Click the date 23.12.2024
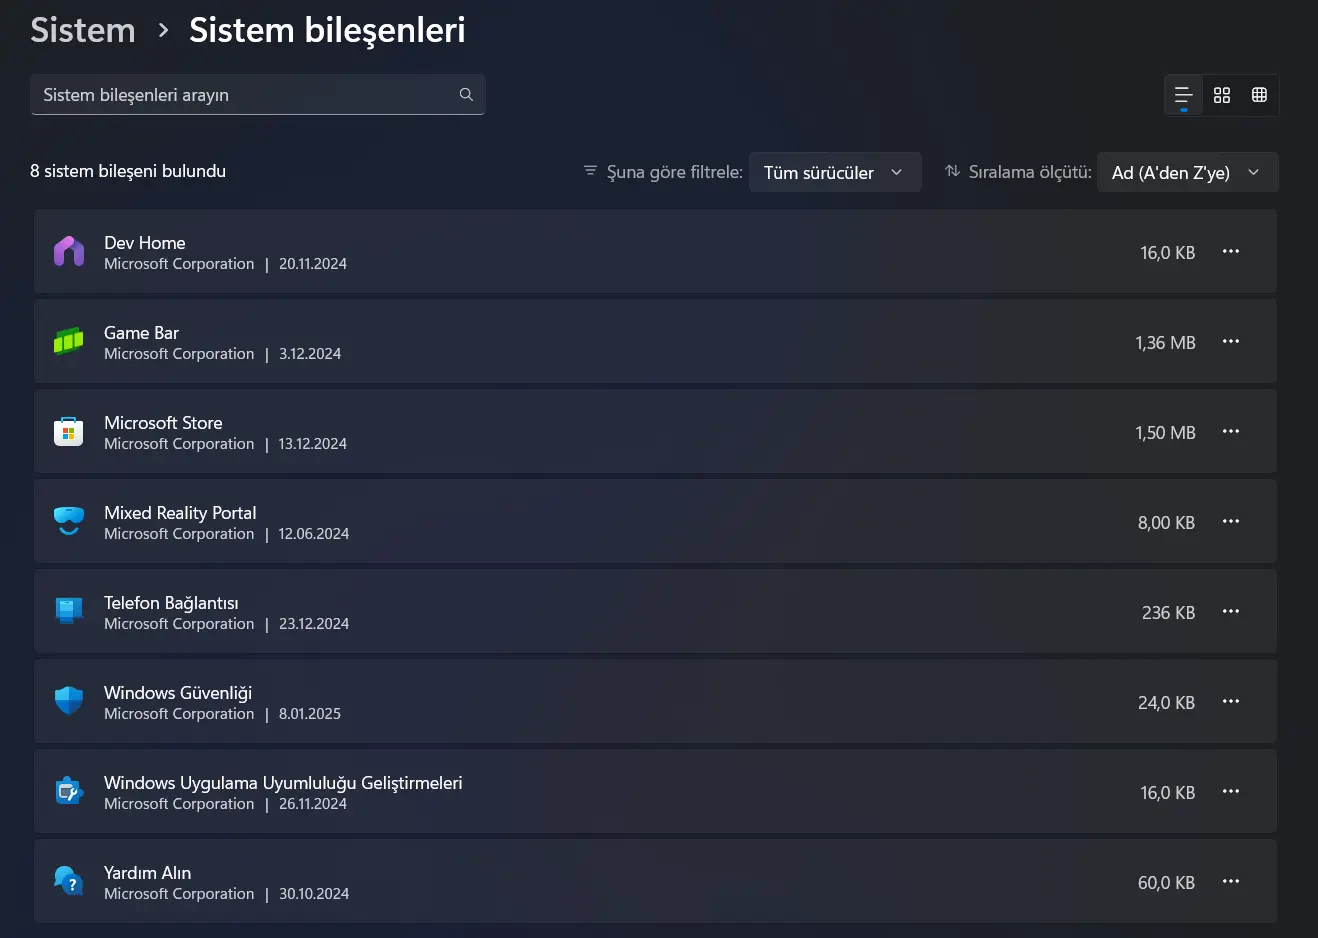The width and height of the screenshot is (1318, 938). click(314, 624)
